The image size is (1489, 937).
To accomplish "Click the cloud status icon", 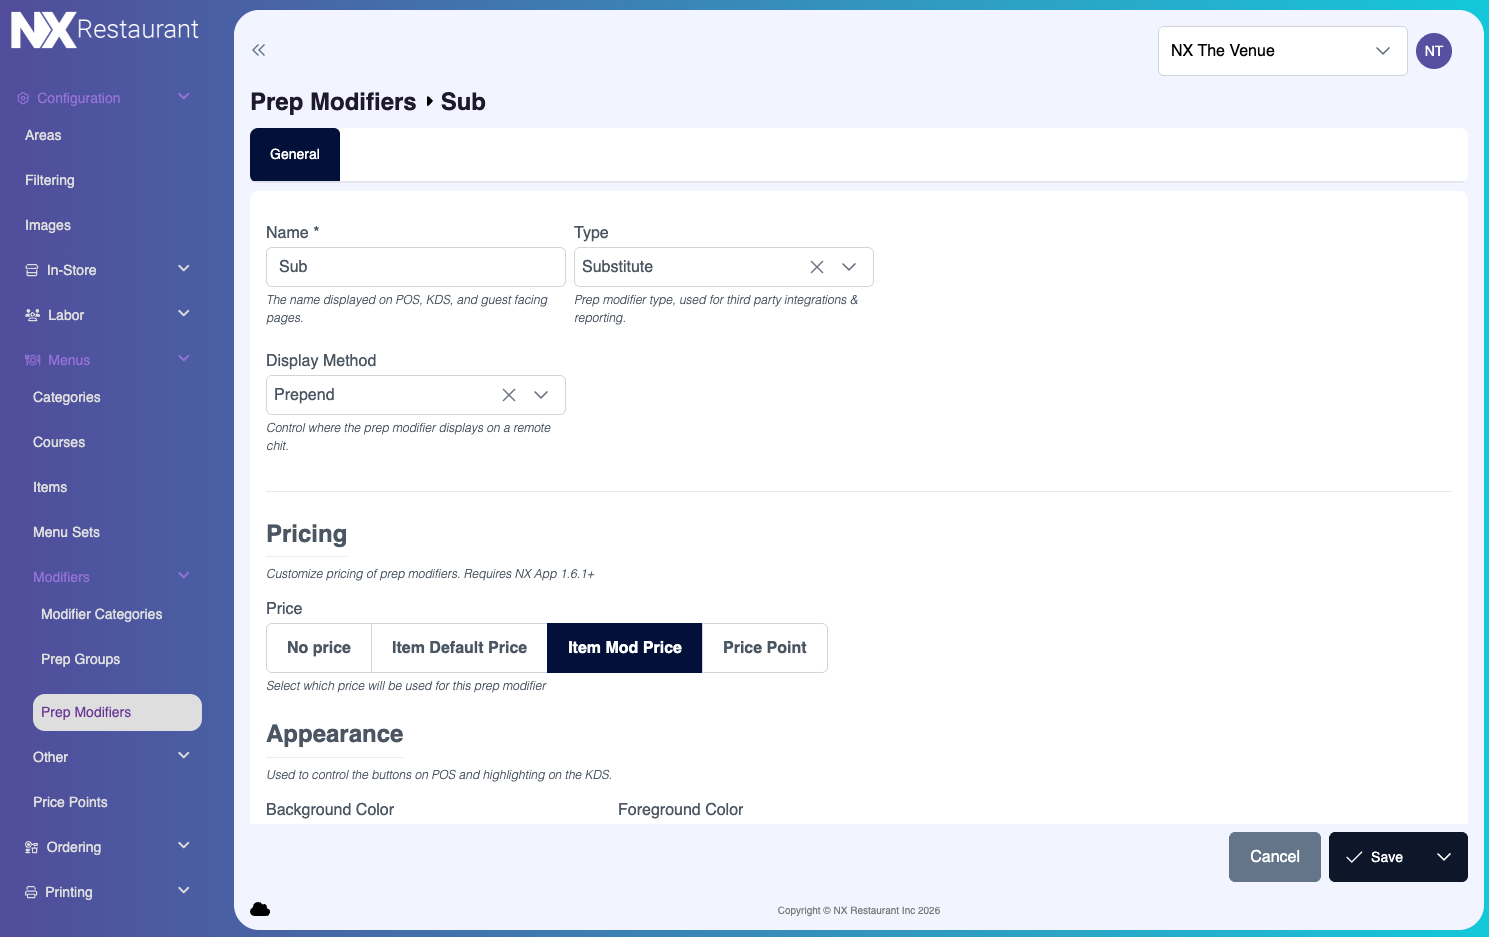I will click(260, 909).
